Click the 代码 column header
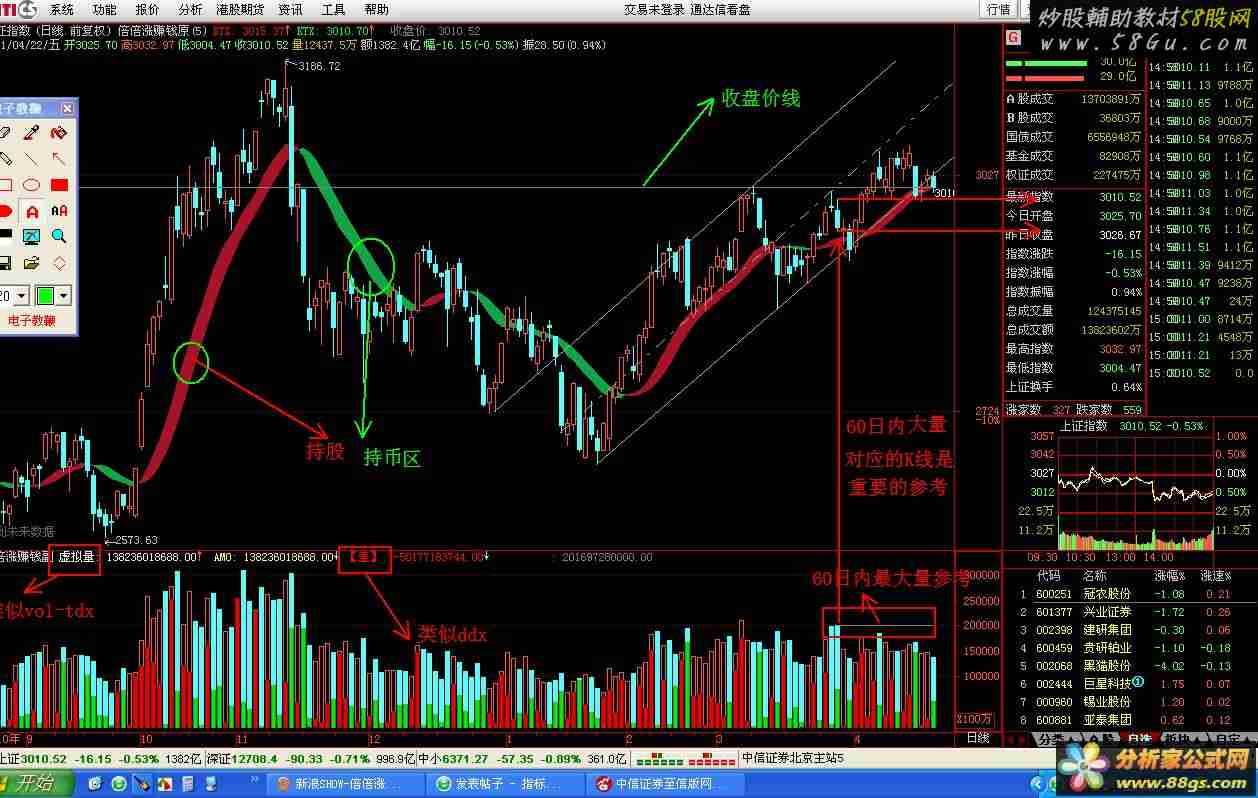This screenshot has height=798, width=1258. coord(1048,576)
